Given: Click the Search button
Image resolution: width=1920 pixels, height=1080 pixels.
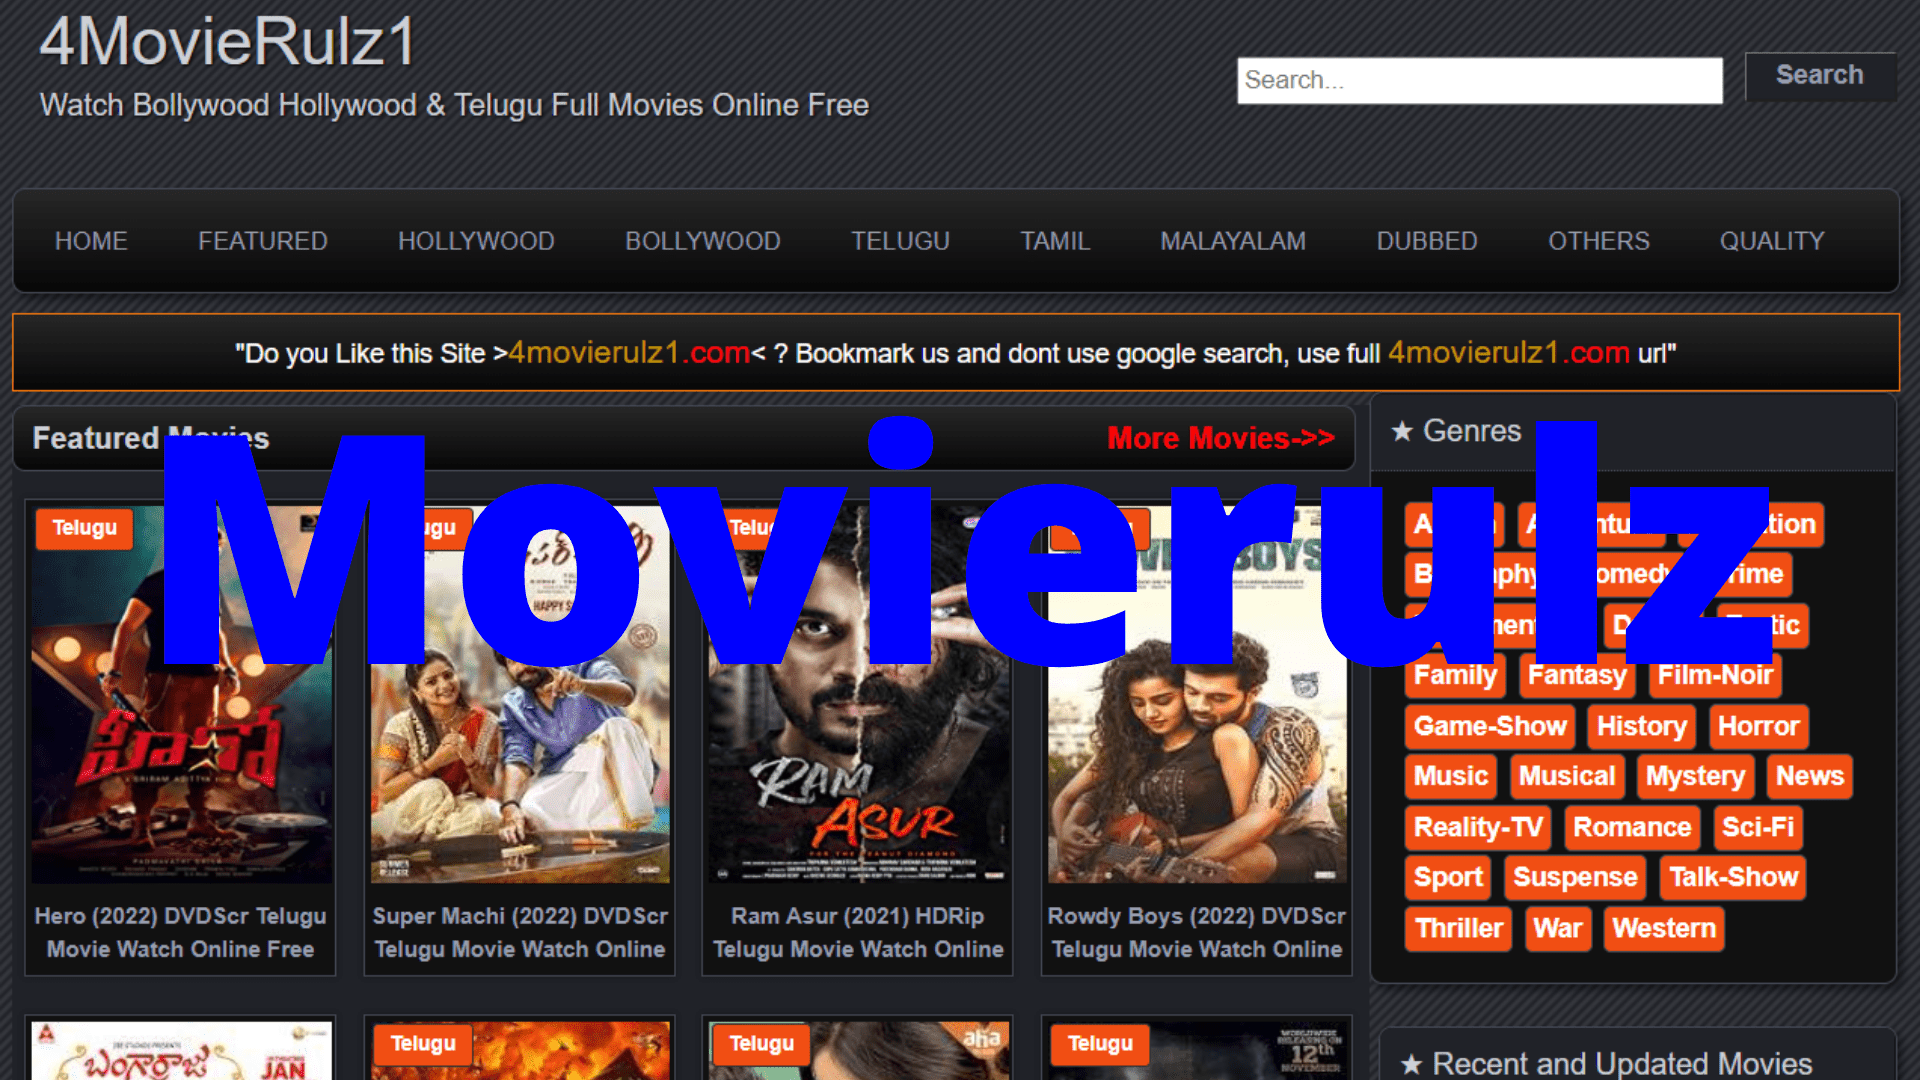Looking at the screenshot, I should tap(1819, 76).
